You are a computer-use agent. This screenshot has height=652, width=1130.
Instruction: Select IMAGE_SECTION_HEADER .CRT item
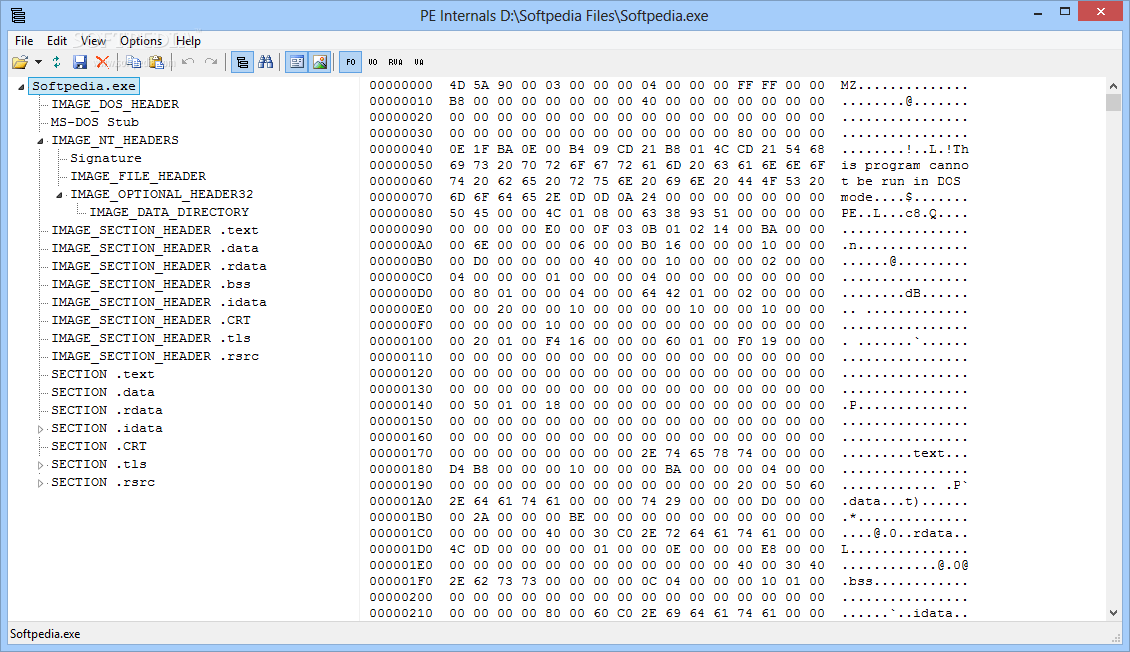pos(151,321)
